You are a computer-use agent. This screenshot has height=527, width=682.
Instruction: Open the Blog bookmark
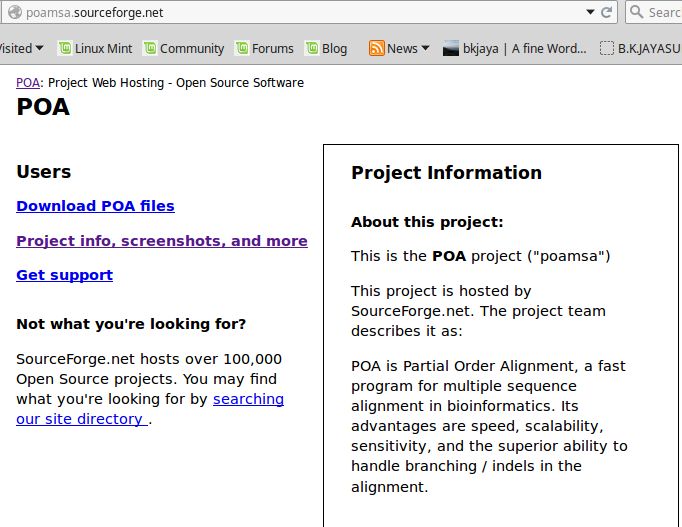tap(326, 48)
